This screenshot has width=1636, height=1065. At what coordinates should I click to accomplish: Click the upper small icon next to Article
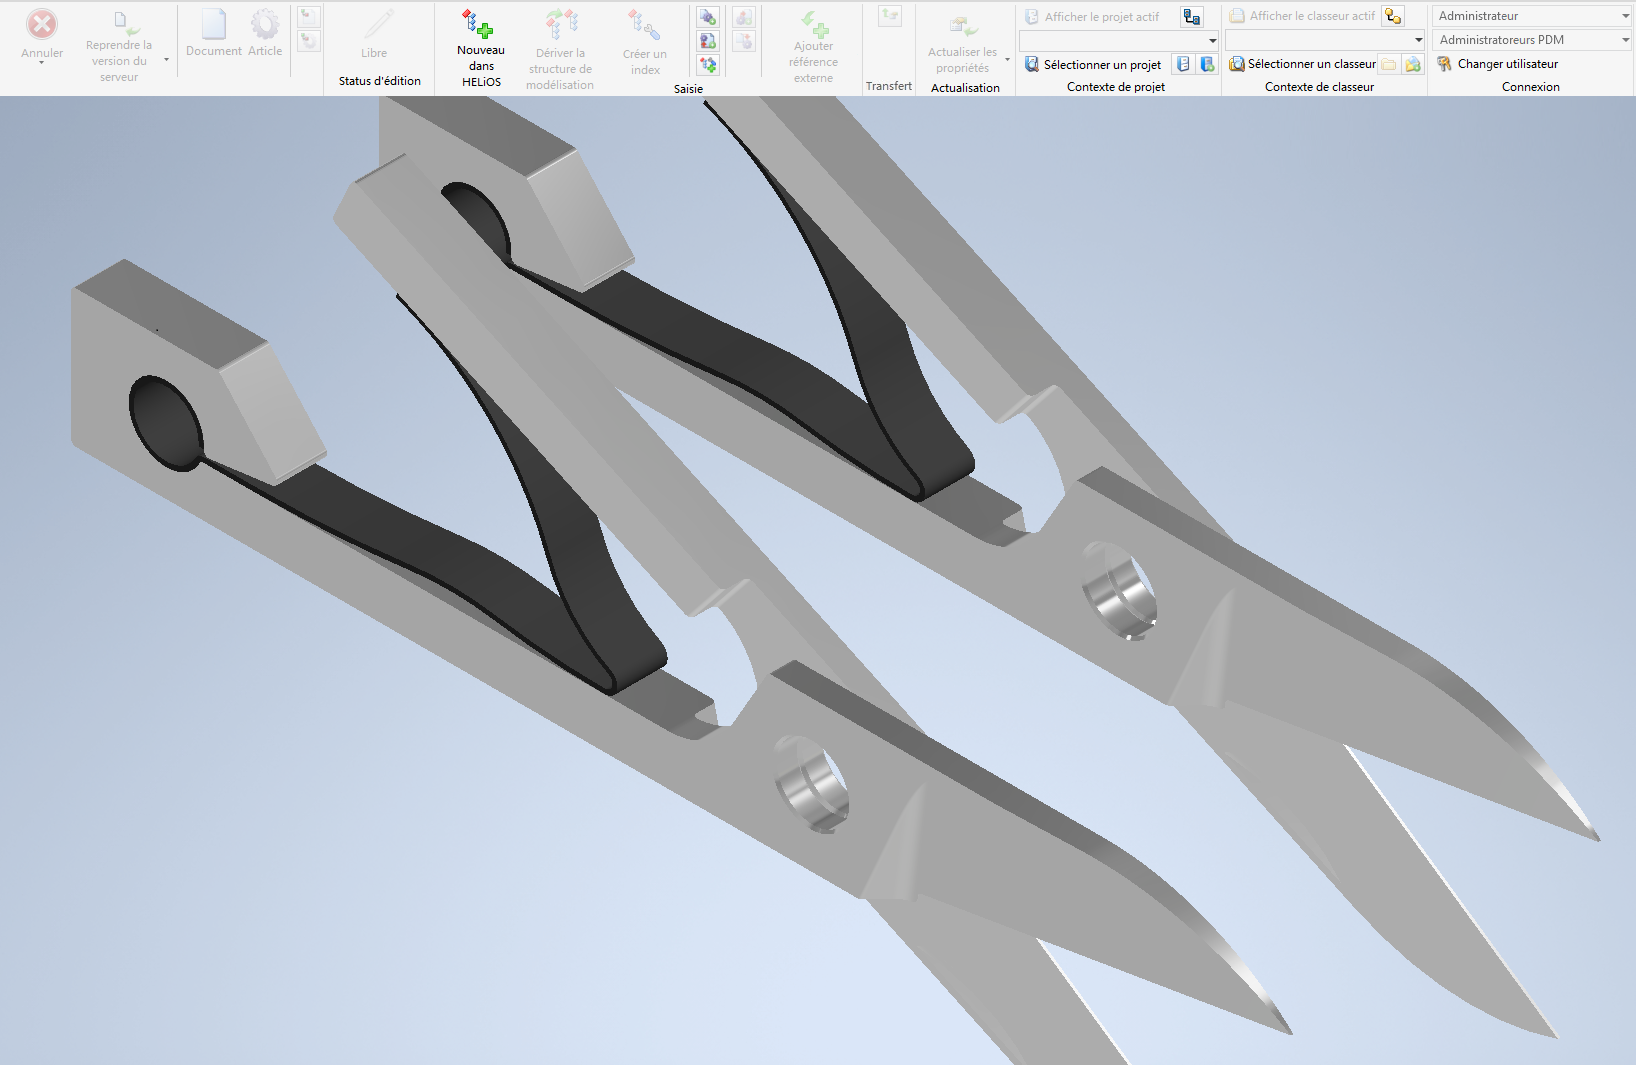pyautogui.click(x=309, y=17)
